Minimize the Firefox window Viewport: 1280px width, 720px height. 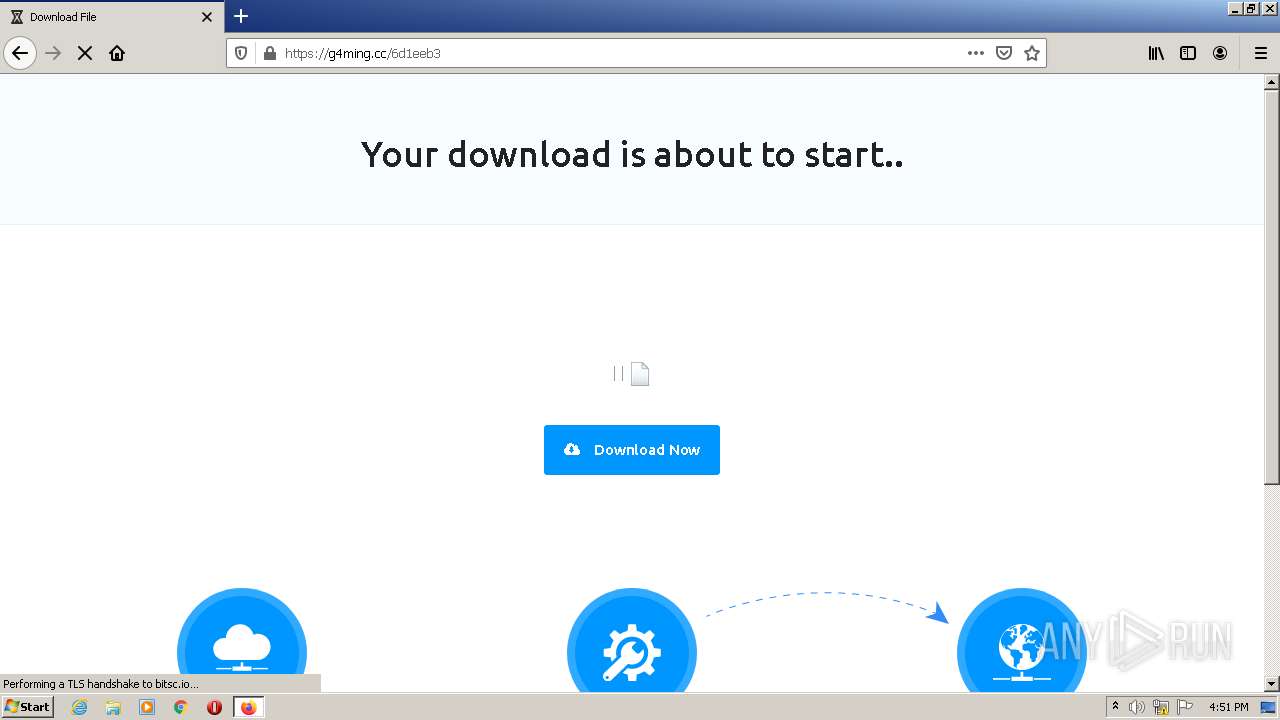point(1235,8)
